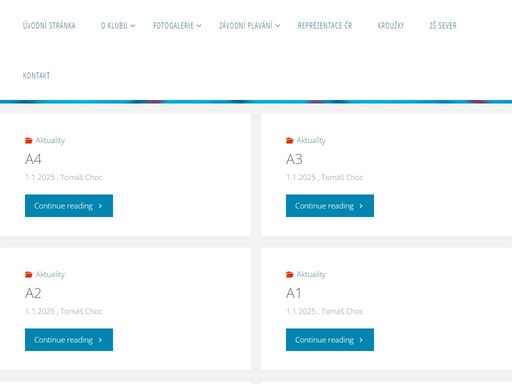Click the Aktuality category link above A2
The width and height of the screenshot is (512, 384).
click(x=50, y=274)
